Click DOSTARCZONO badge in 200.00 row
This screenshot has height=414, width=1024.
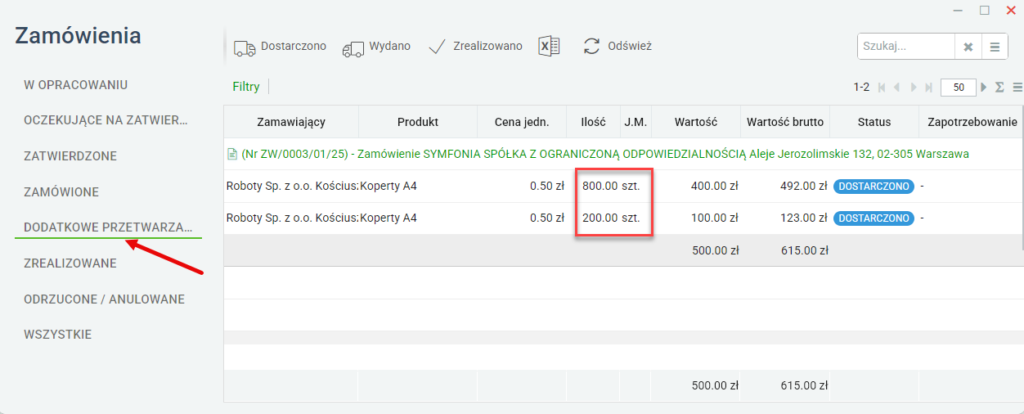tap(873, 218)
